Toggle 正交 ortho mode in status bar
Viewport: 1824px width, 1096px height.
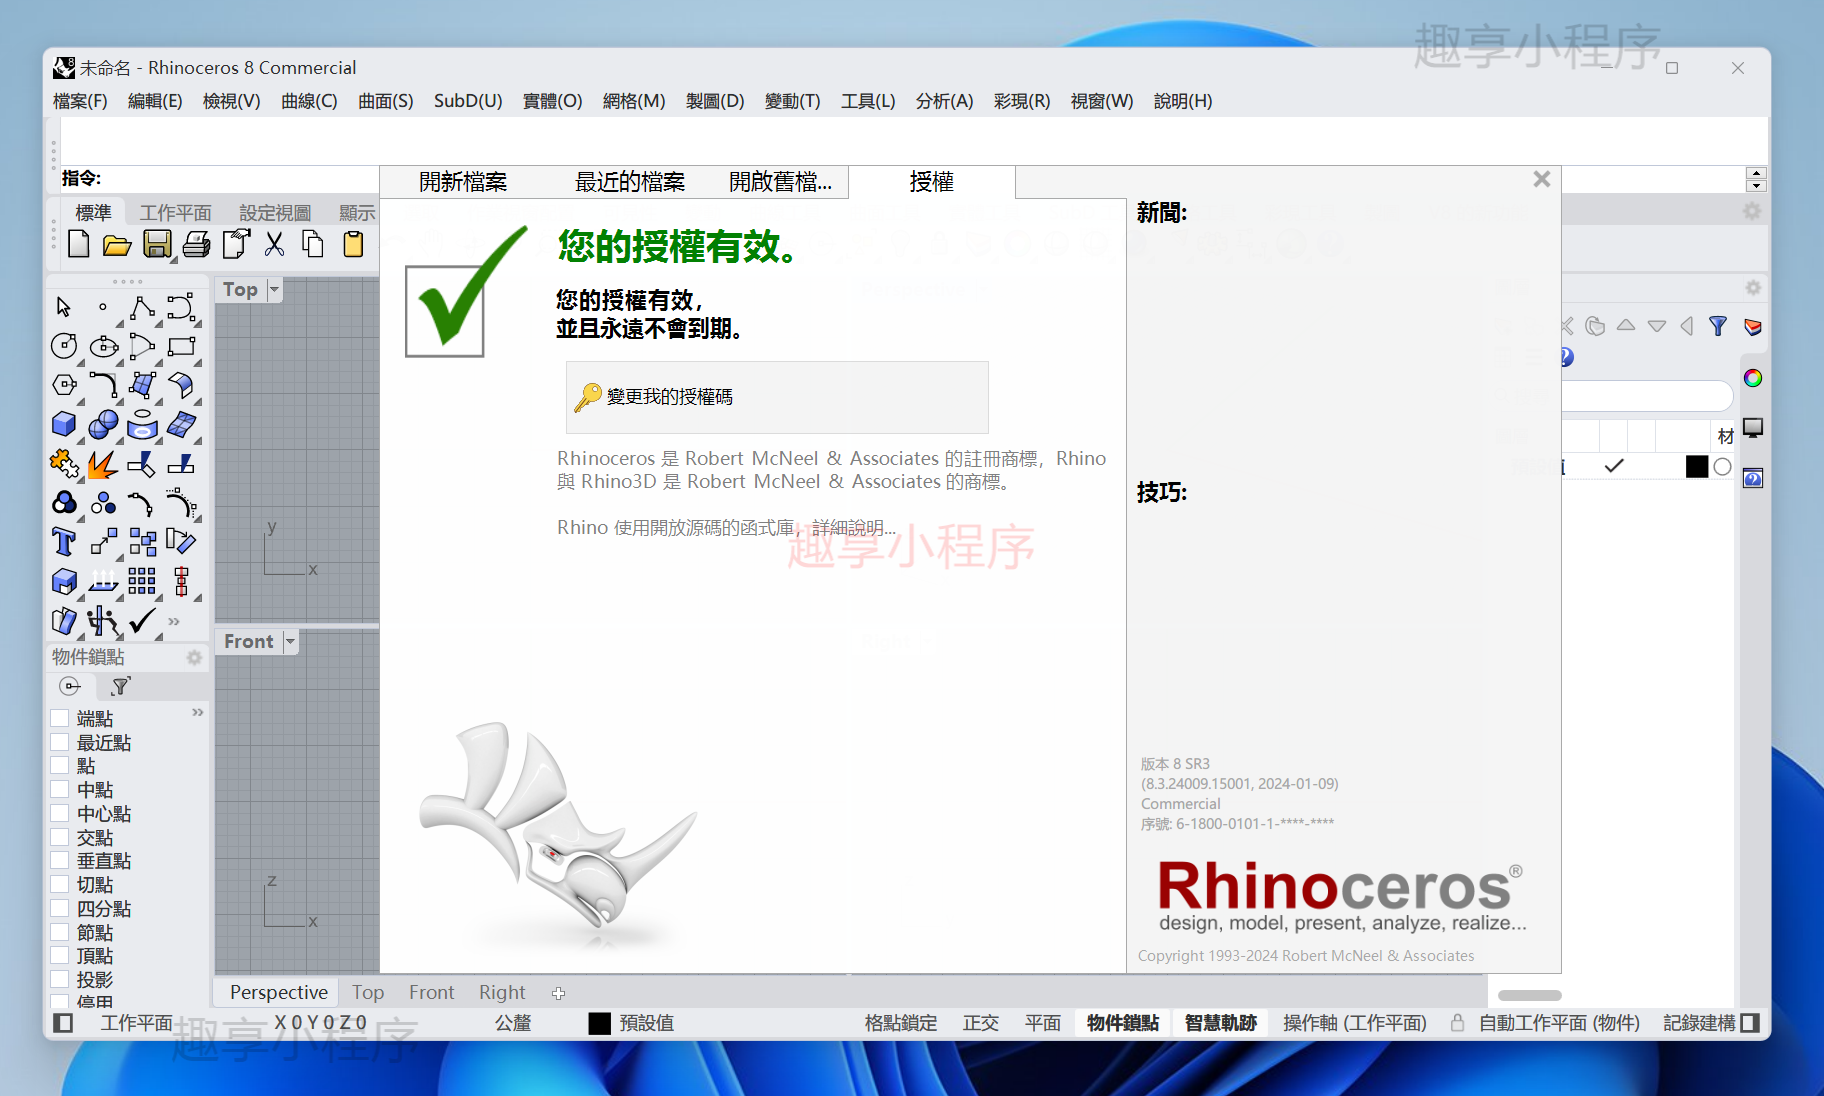[x=981, y=1023]
